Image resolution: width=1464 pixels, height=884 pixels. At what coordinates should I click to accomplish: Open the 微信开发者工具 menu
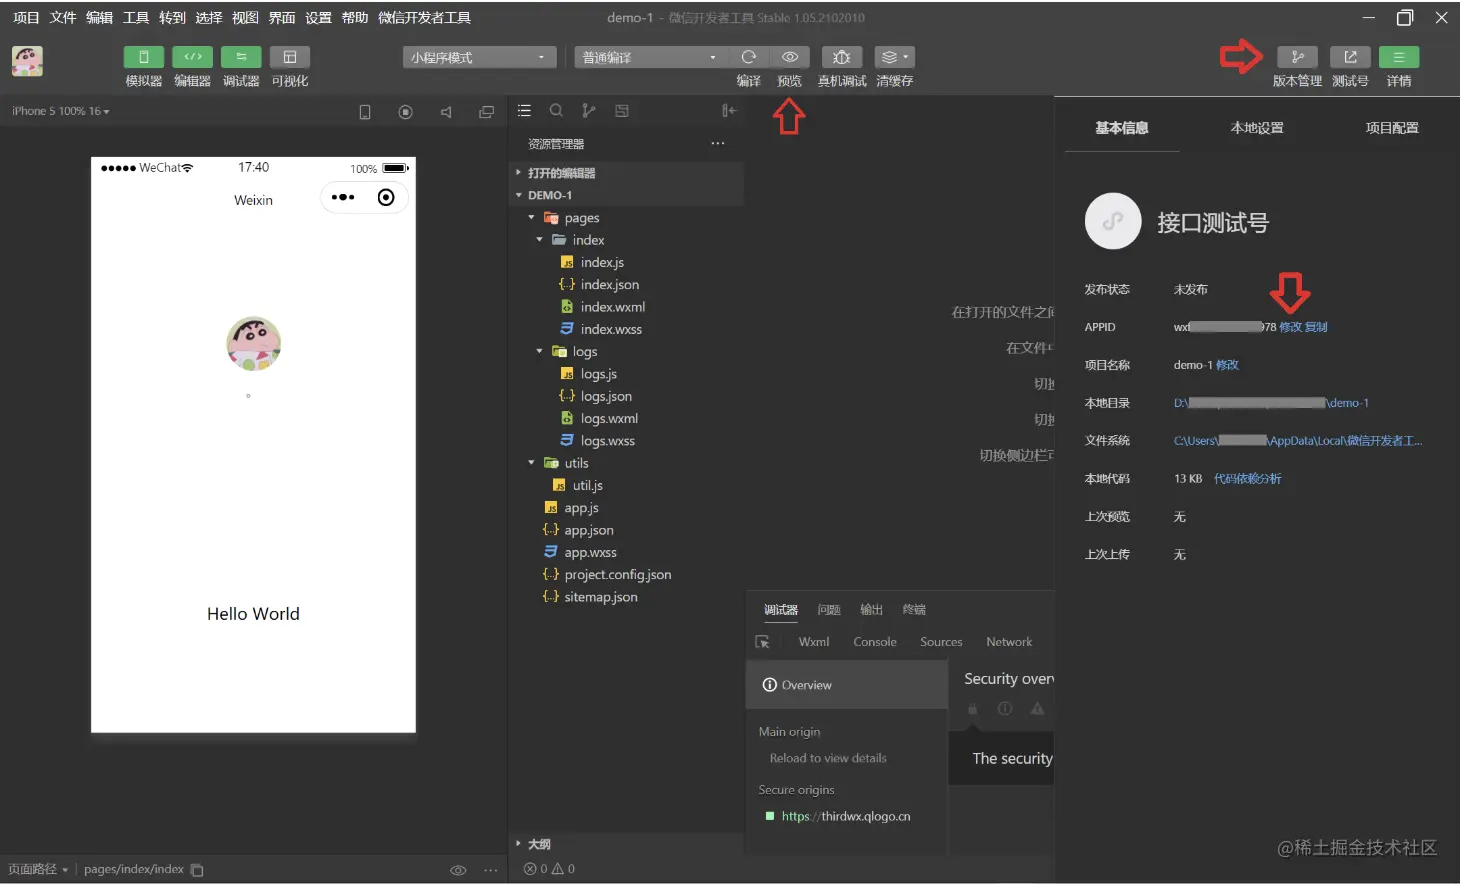424,18
